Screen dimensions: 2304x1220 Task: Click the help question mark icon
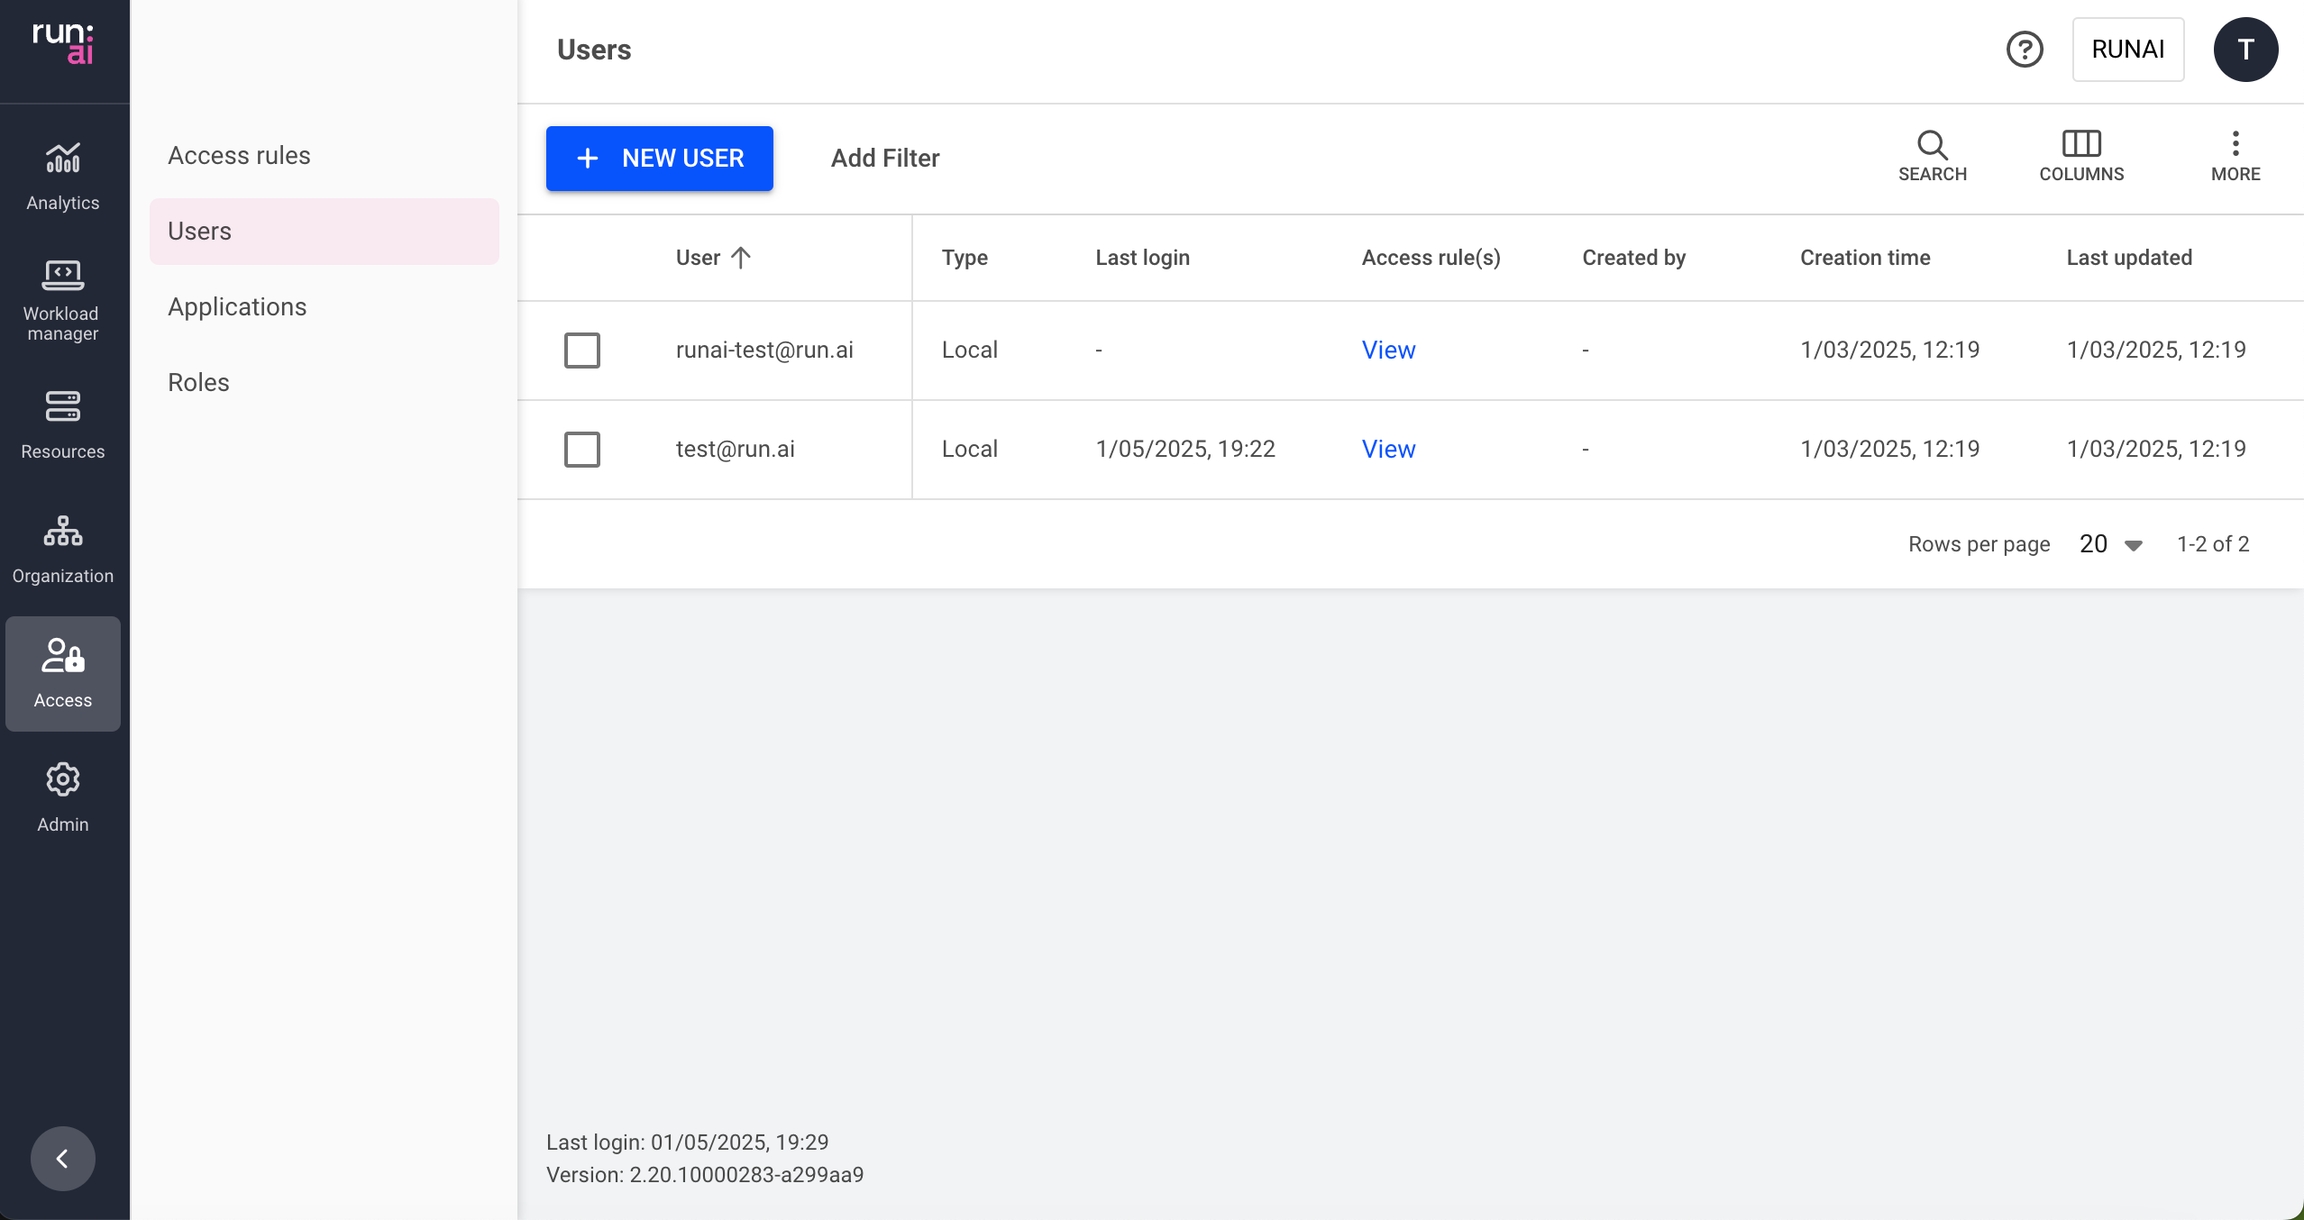(2024, 49)
